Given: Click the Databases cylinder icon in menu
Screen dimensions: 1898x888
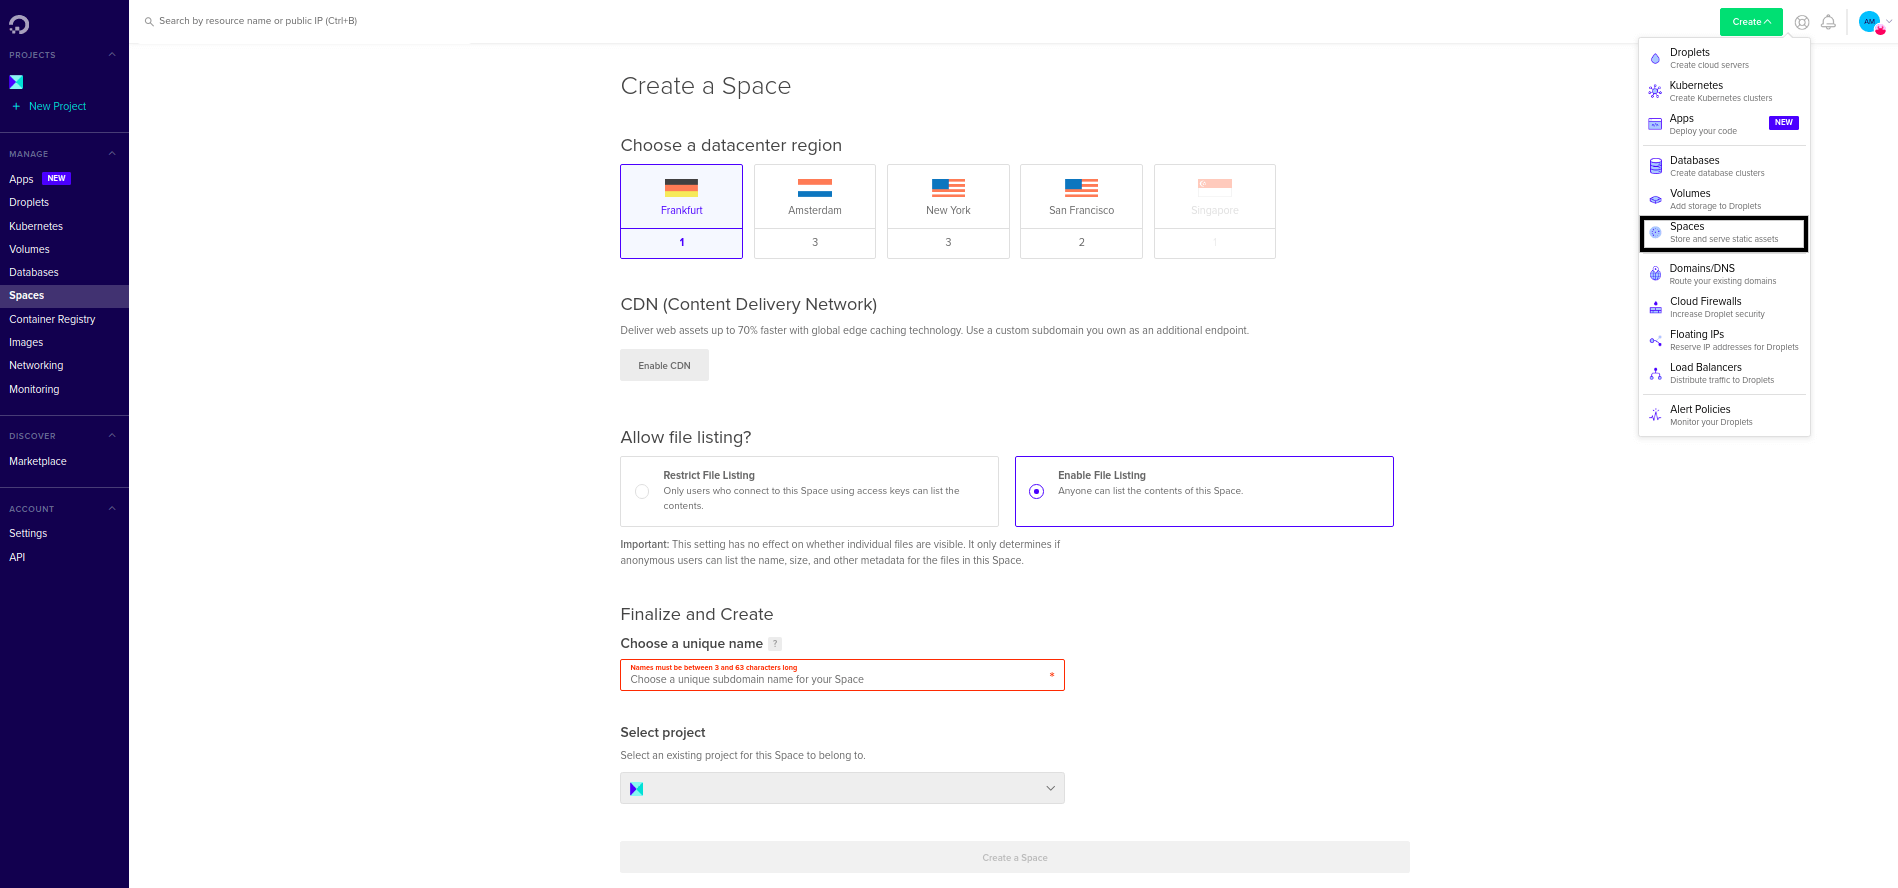Looking at the screenshot, I should 1655,166.
